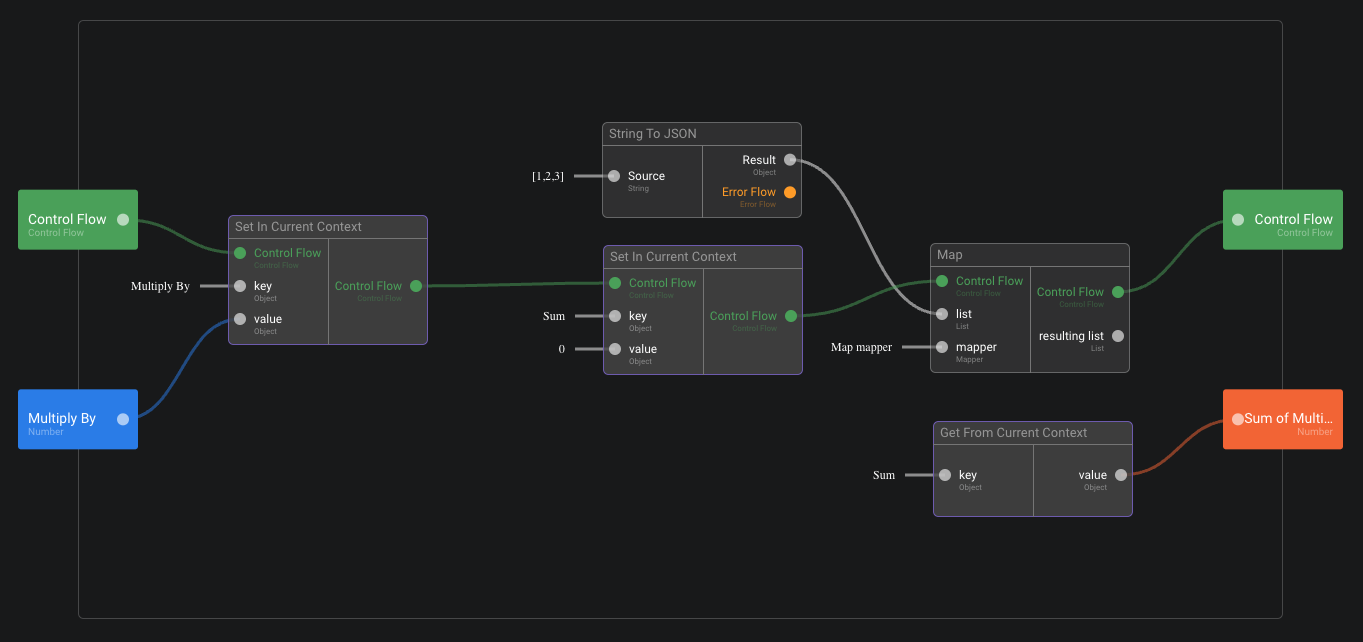The width and height of the screenshot is (1363, 642).
Task: Click the list input port on Map node
Action: (942, 314)
